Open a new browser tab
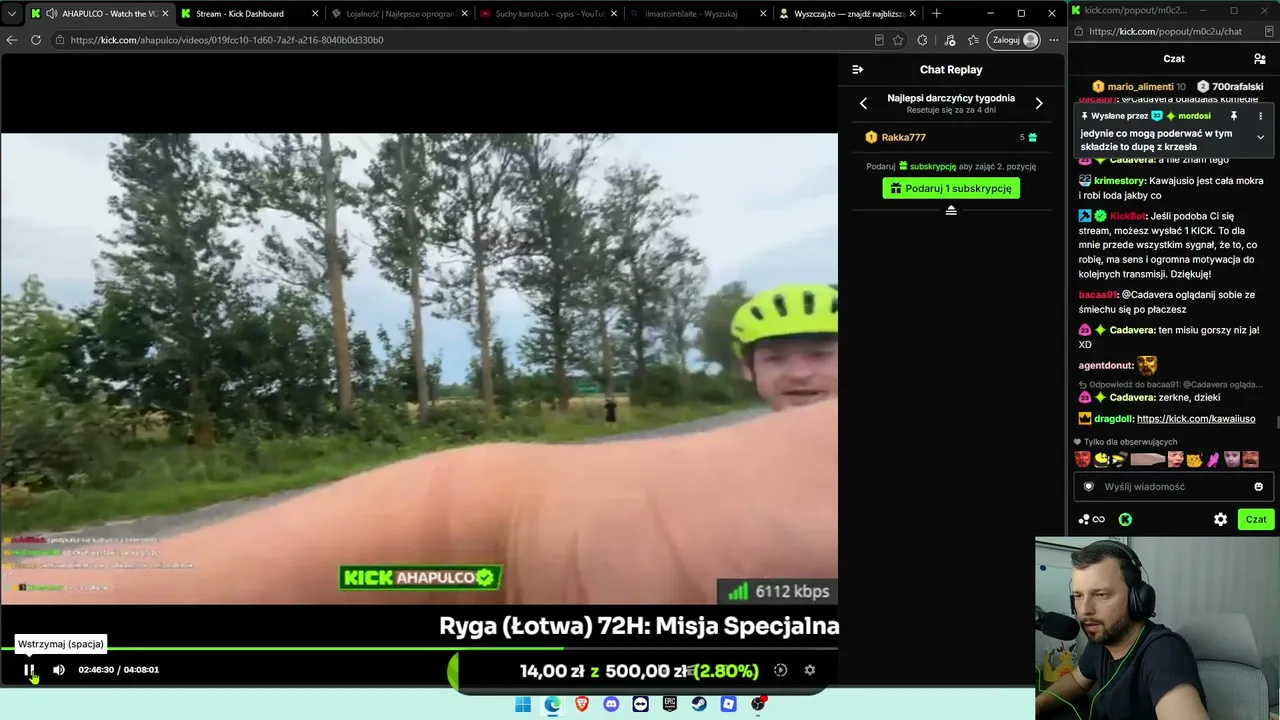Image resolution: width=1280 pixels, height=720 pixels. [x=936, y=14]
